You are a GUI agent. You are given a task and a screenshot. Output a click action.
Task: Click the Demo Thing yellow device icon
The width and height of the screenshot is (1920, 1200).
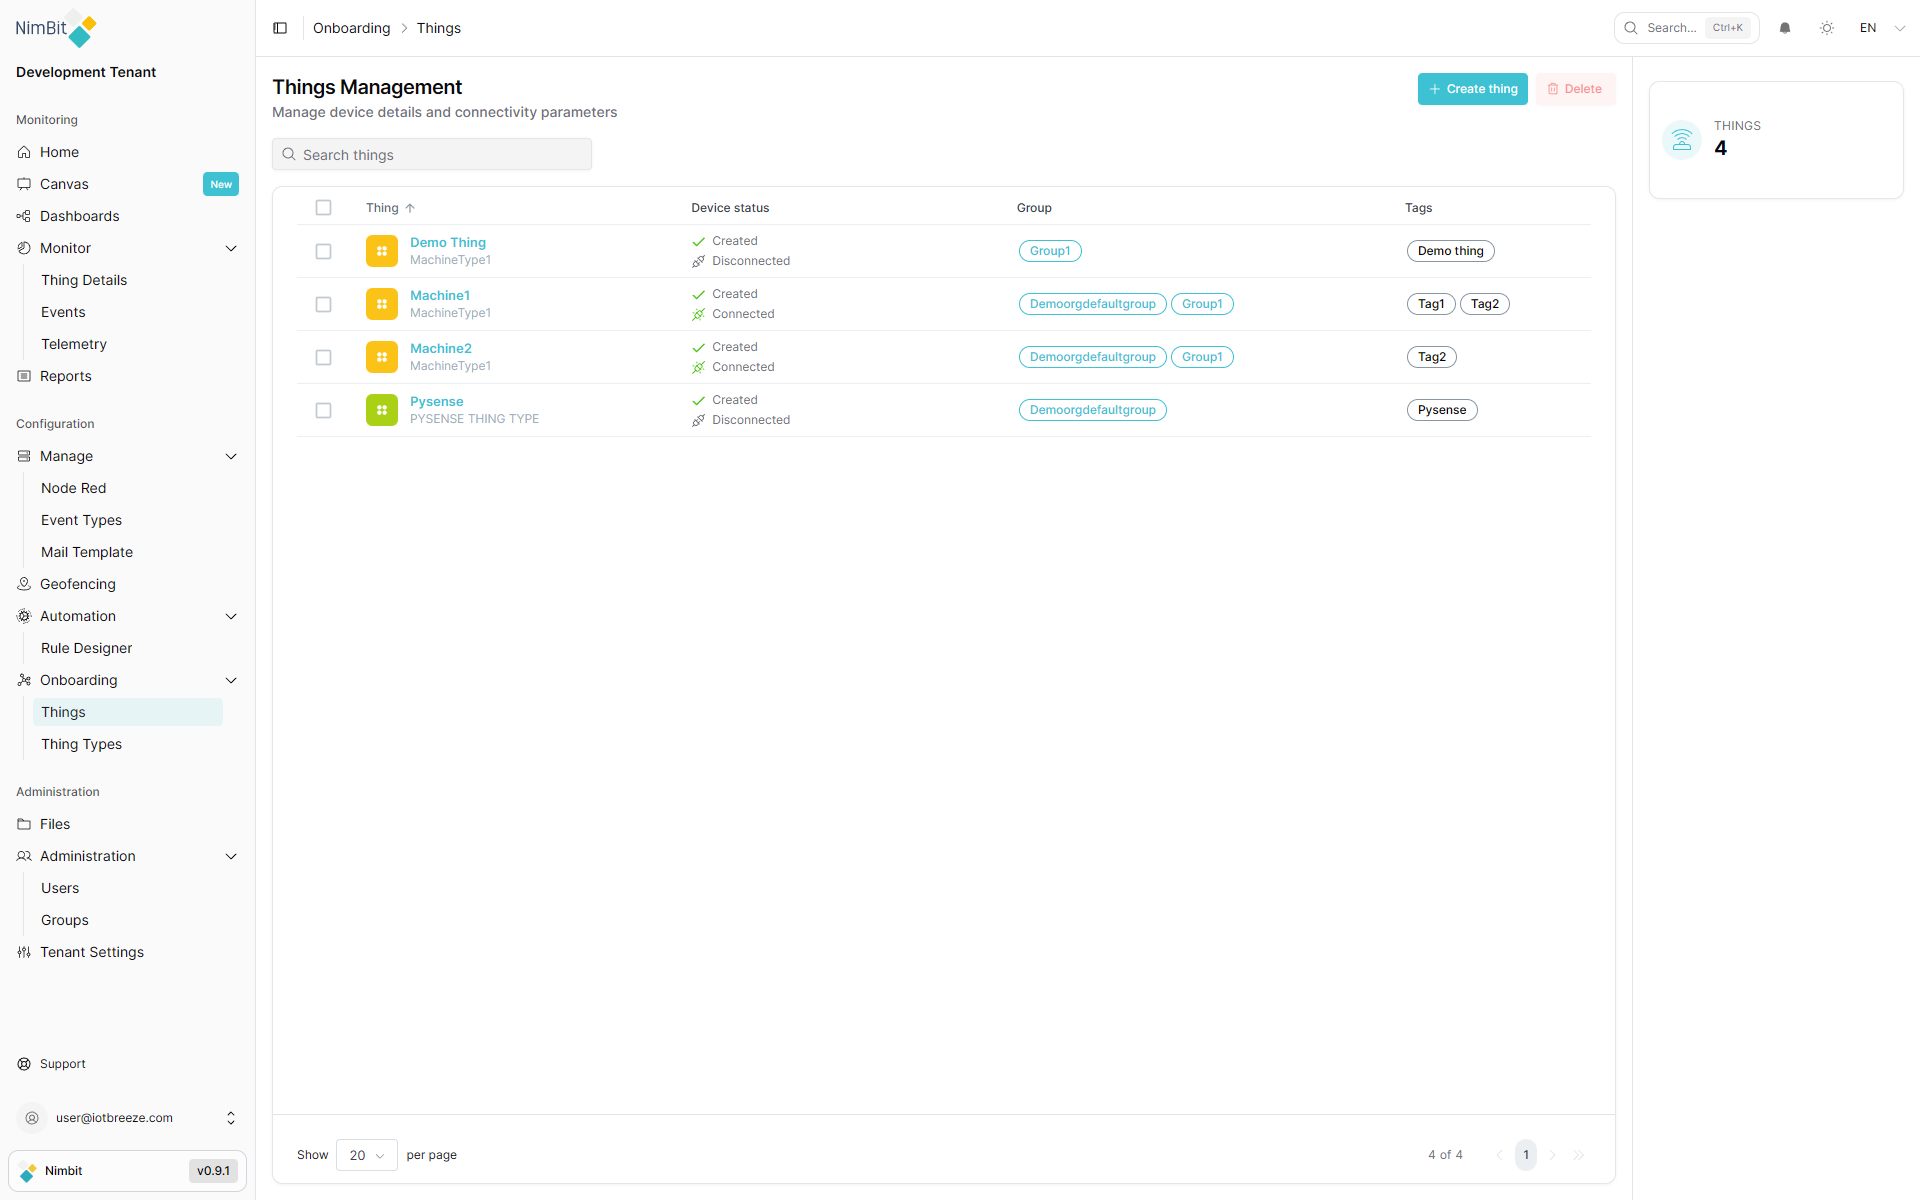381,251
